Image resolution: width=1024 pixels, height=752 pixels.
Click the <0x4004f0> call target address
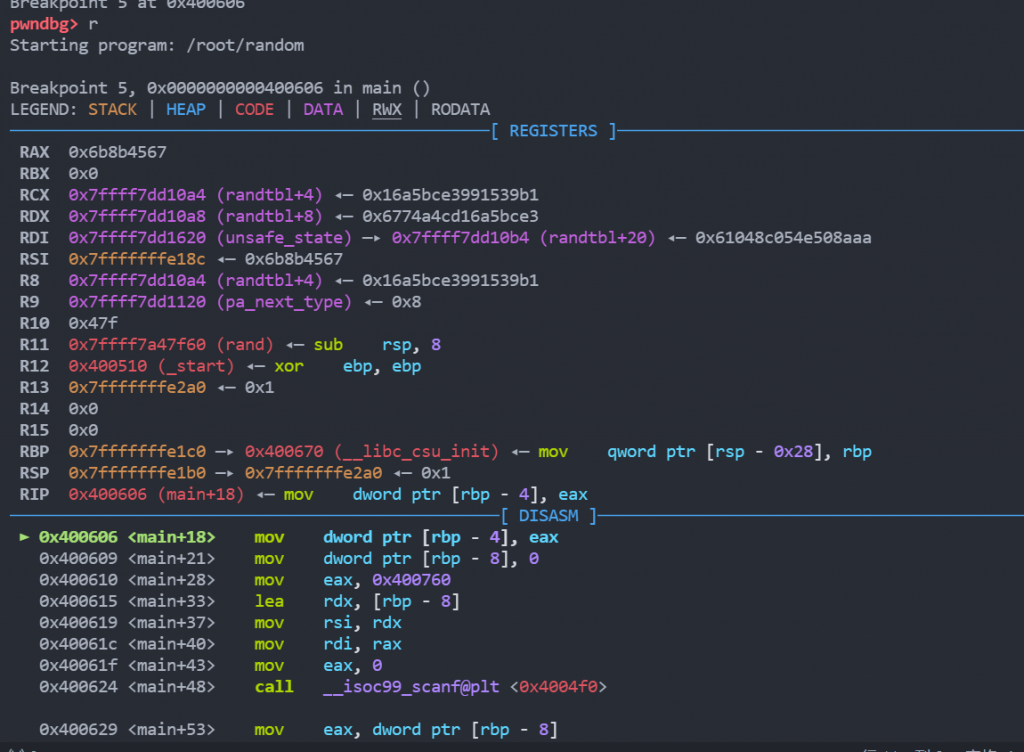tap(558, 687)
